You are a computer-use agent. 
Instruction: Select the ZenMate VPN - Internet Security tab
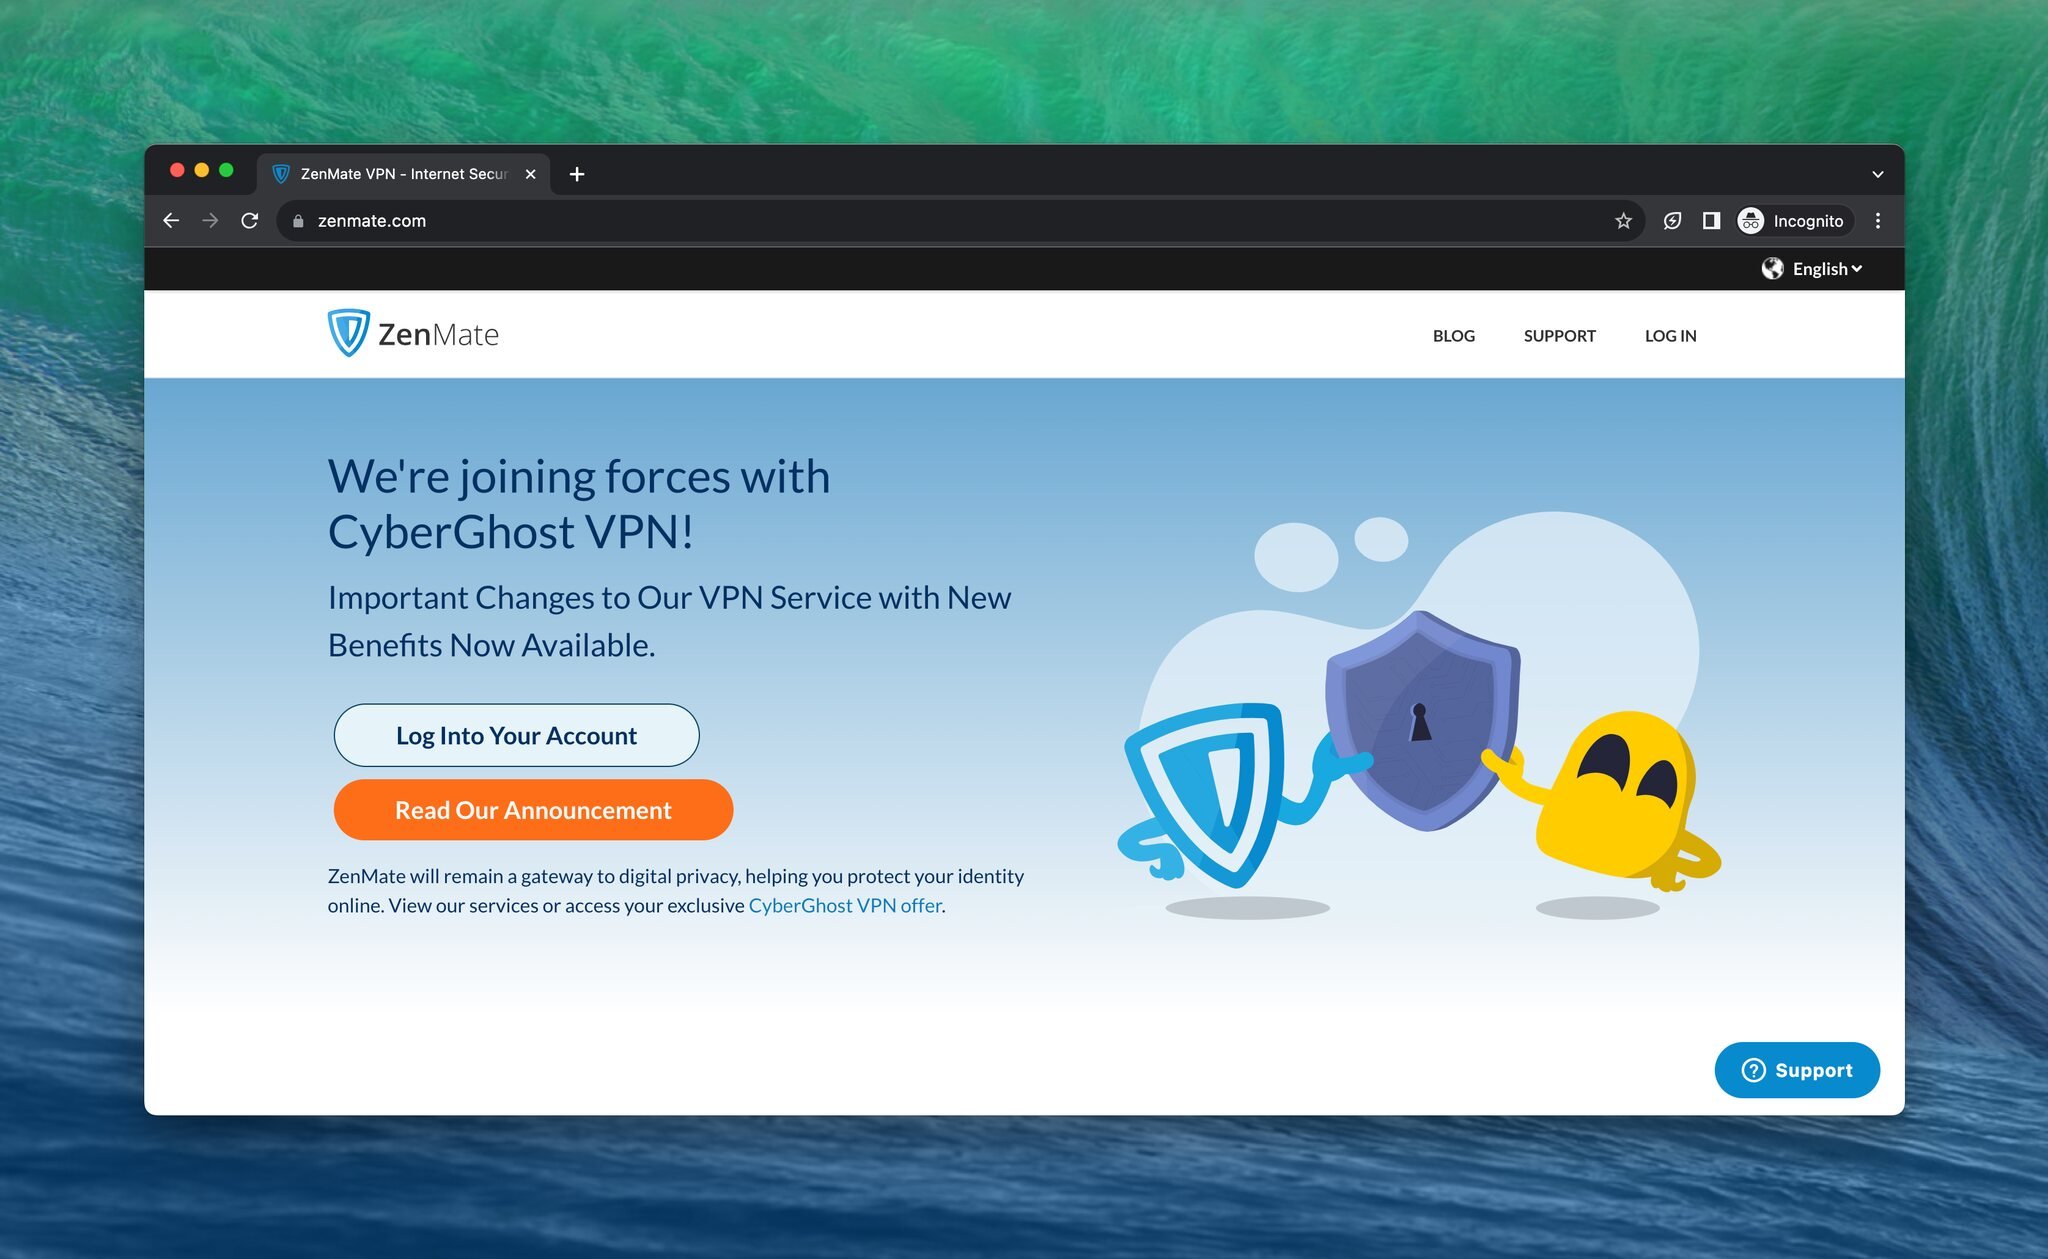click(404, 174)
